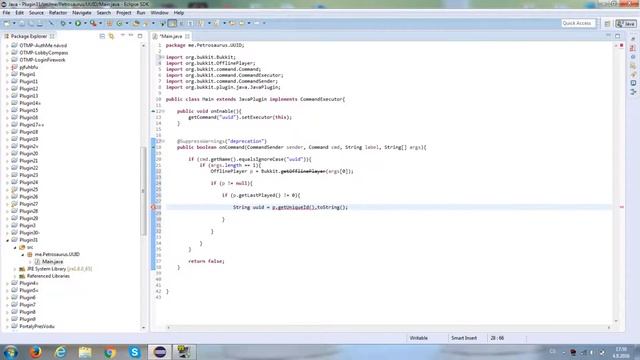
Task: Open the Project menu
Action: (124, 13)
